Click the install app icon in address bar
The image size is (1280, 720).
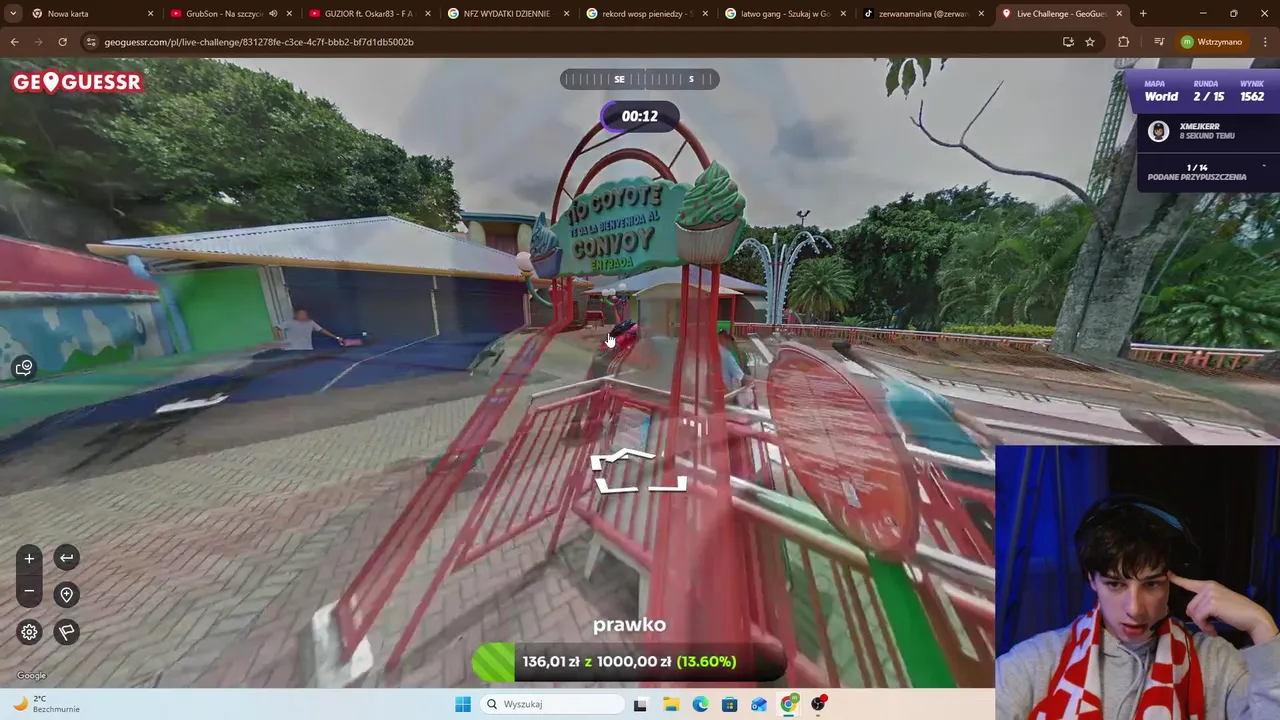1068,42
